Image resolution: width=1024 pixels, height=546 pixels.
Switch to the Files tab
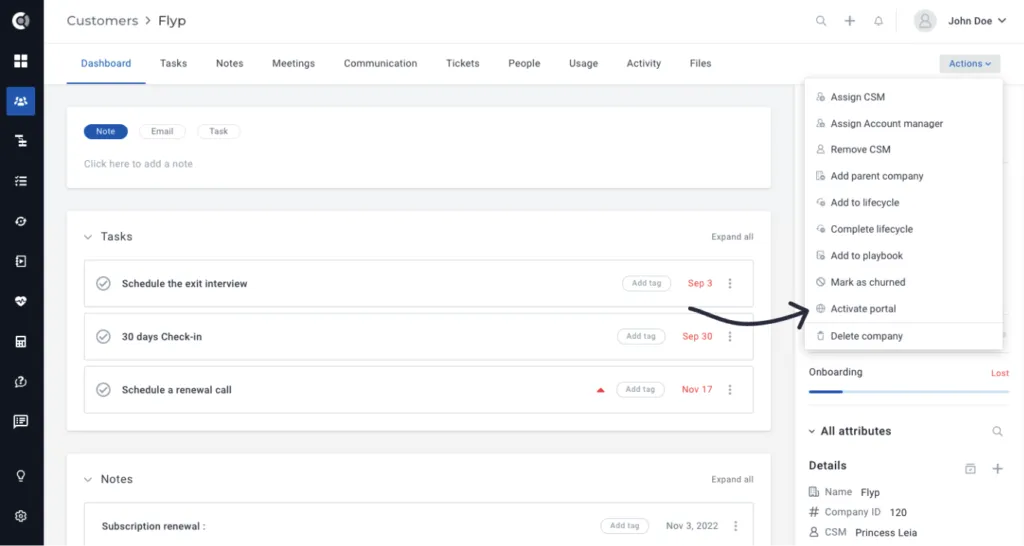click(x=700, y=63)
